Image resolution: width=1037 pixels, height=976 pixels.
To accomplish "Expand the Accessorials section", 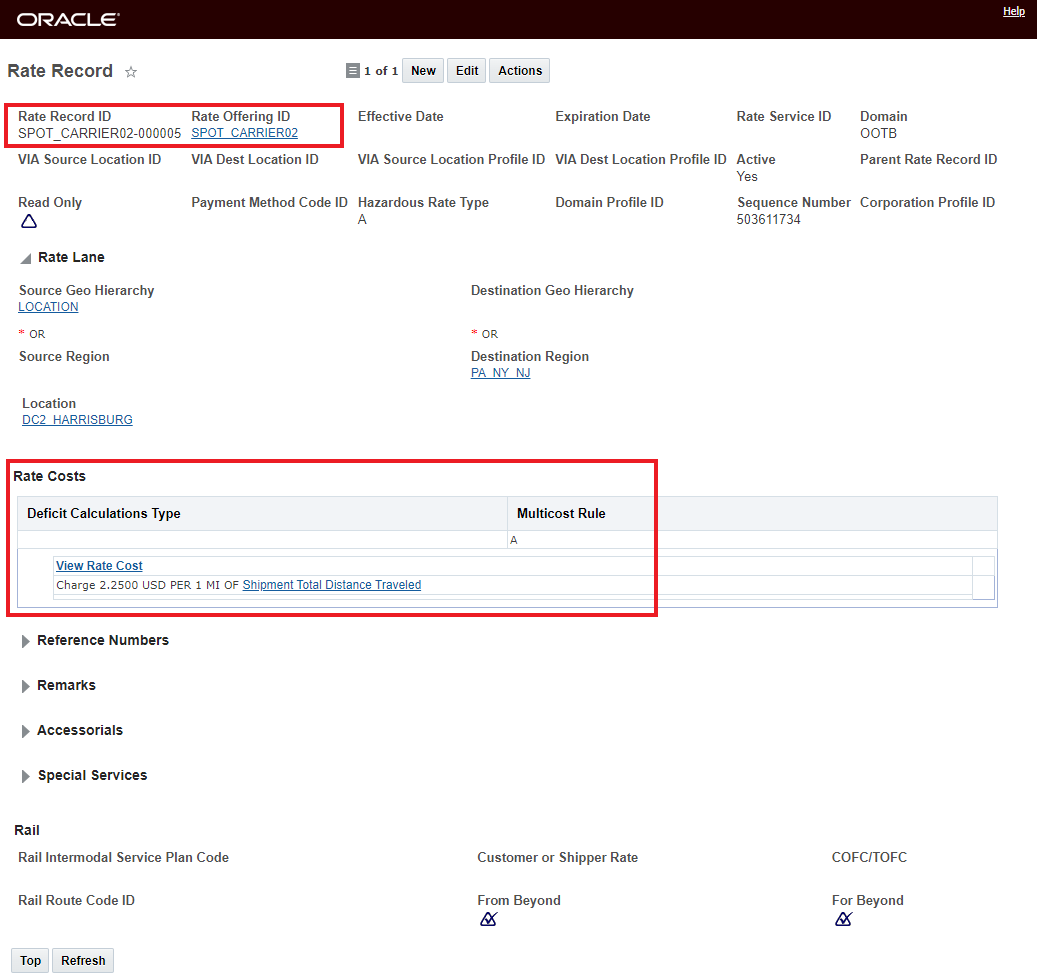I will click(x=25, y=731).
